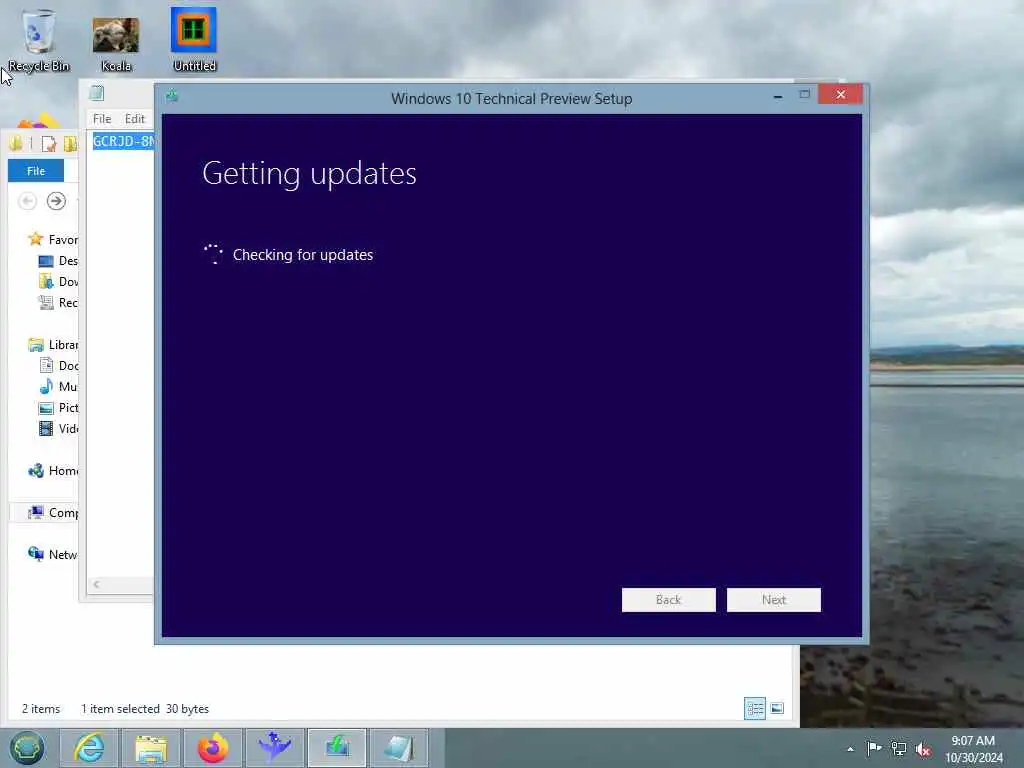Click the '2 items' status bar text
Image resolution: width=1024 pixels, height=768 pixels.
pyautogui.click(x=40, y=709)
